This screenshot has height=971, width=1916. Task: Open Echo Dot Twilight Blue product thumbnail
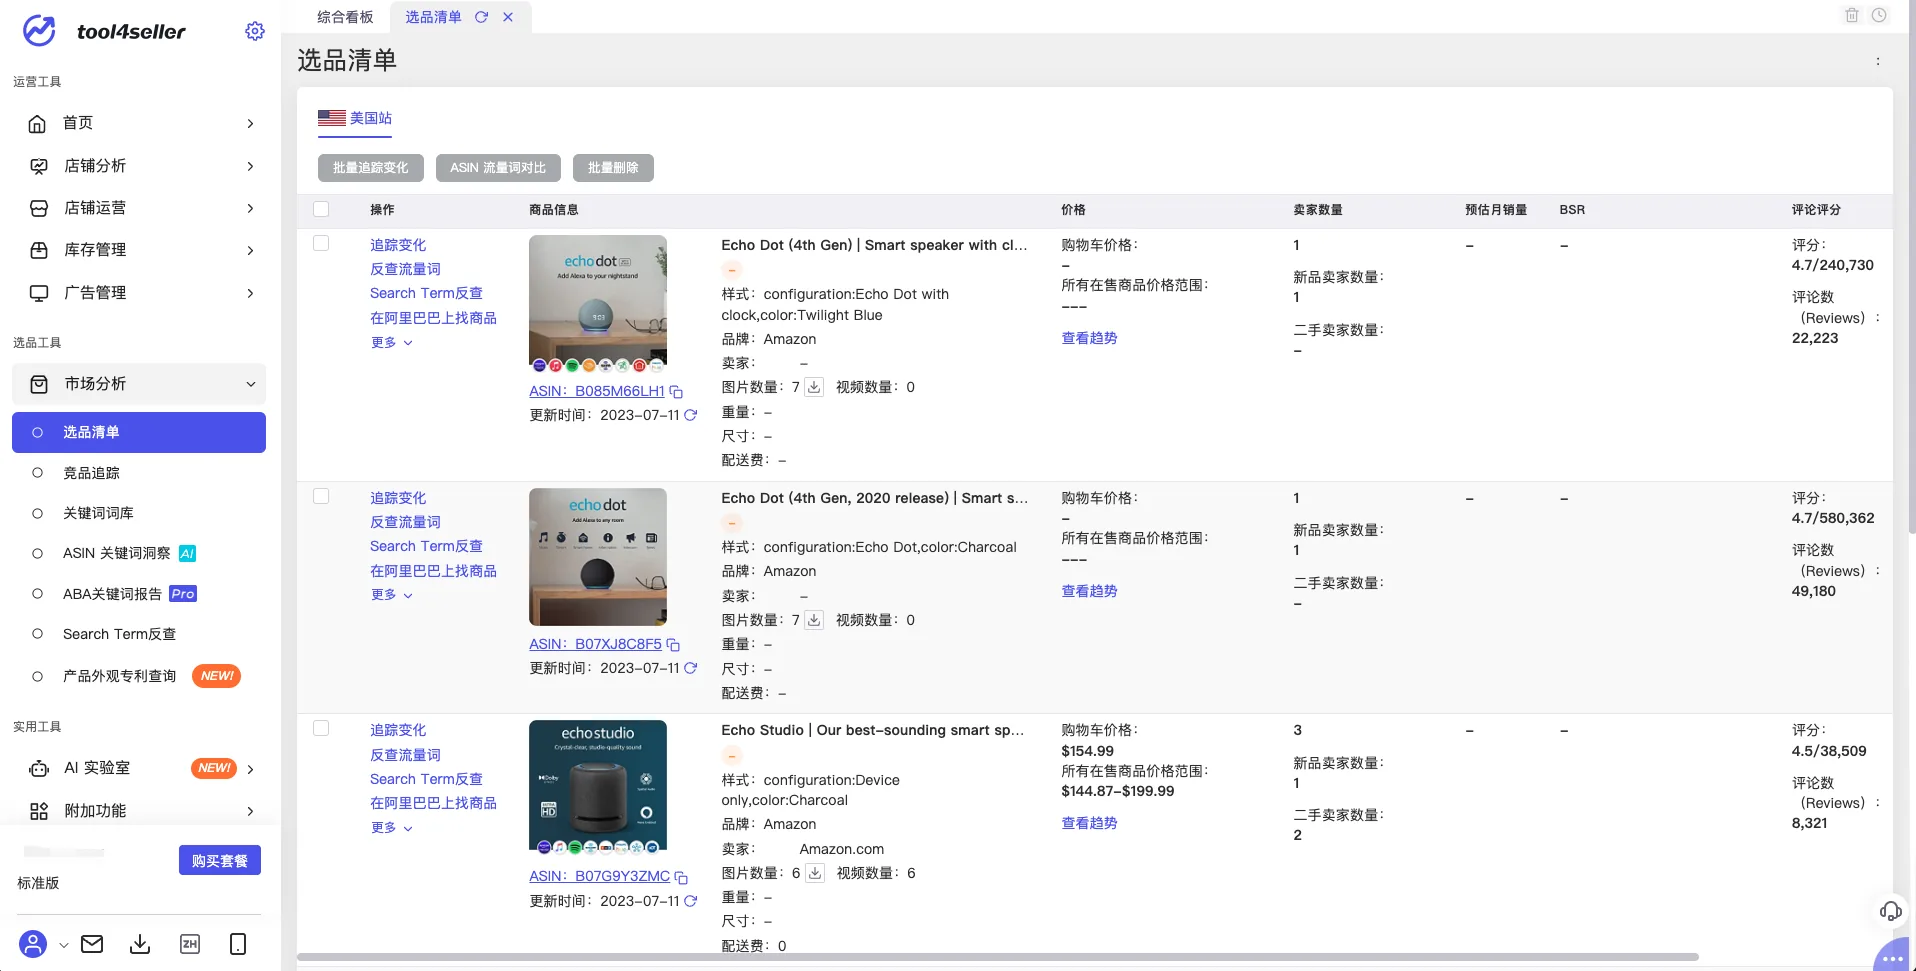(598, 303)
